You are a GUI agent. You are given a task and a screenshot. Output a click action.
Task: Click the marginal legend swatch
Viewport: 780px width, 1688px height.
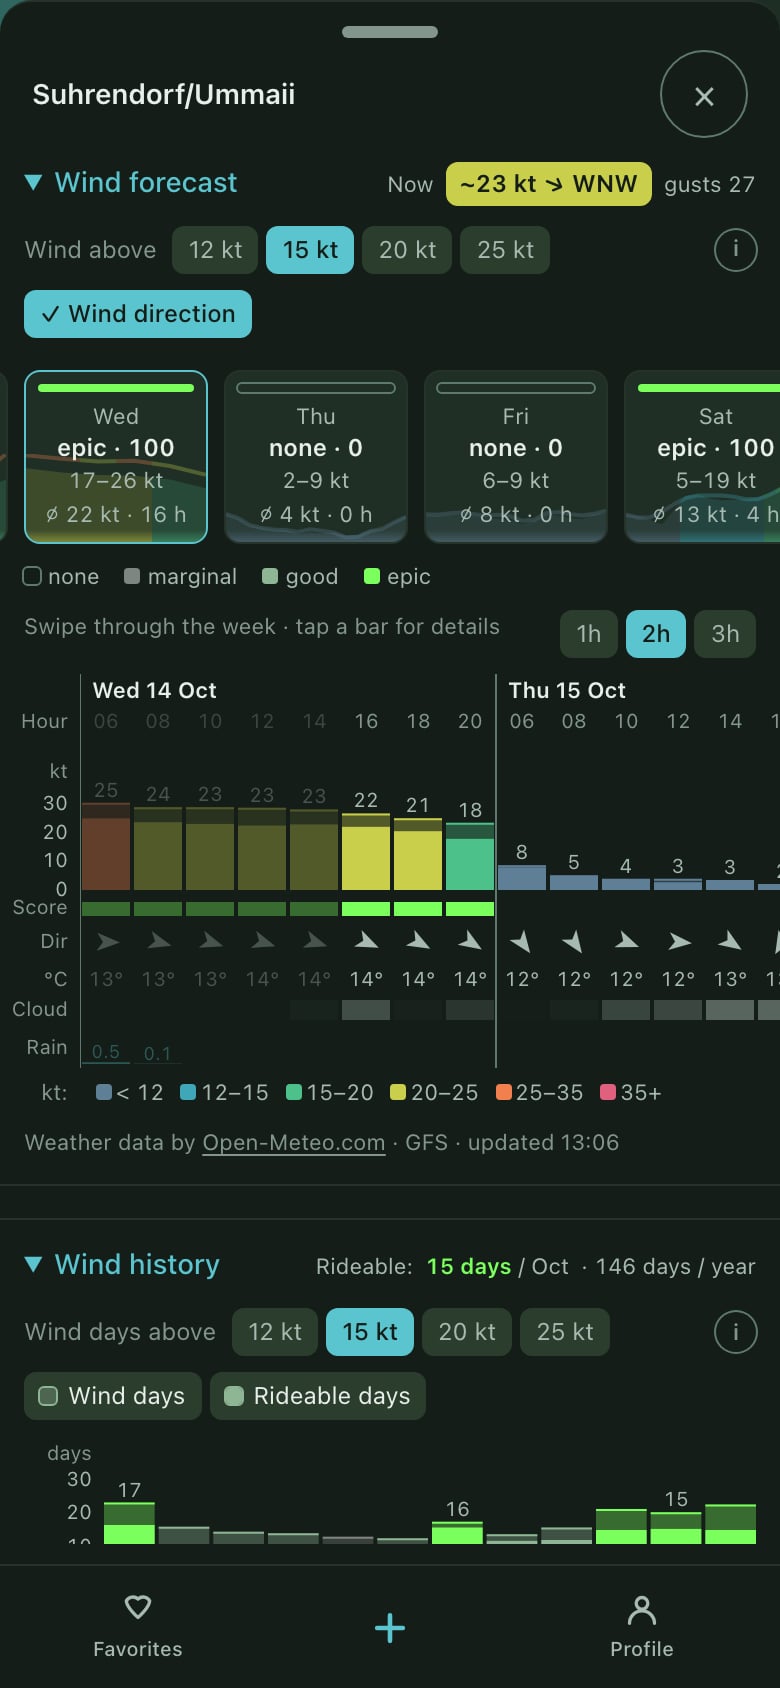[x=132, y=576]
